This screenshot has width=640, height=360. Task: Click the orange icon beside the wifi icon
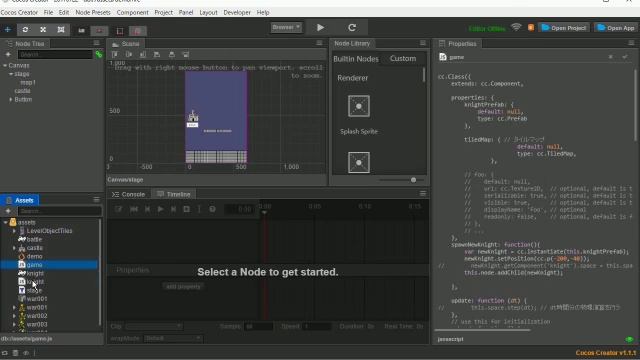(531, 27)
